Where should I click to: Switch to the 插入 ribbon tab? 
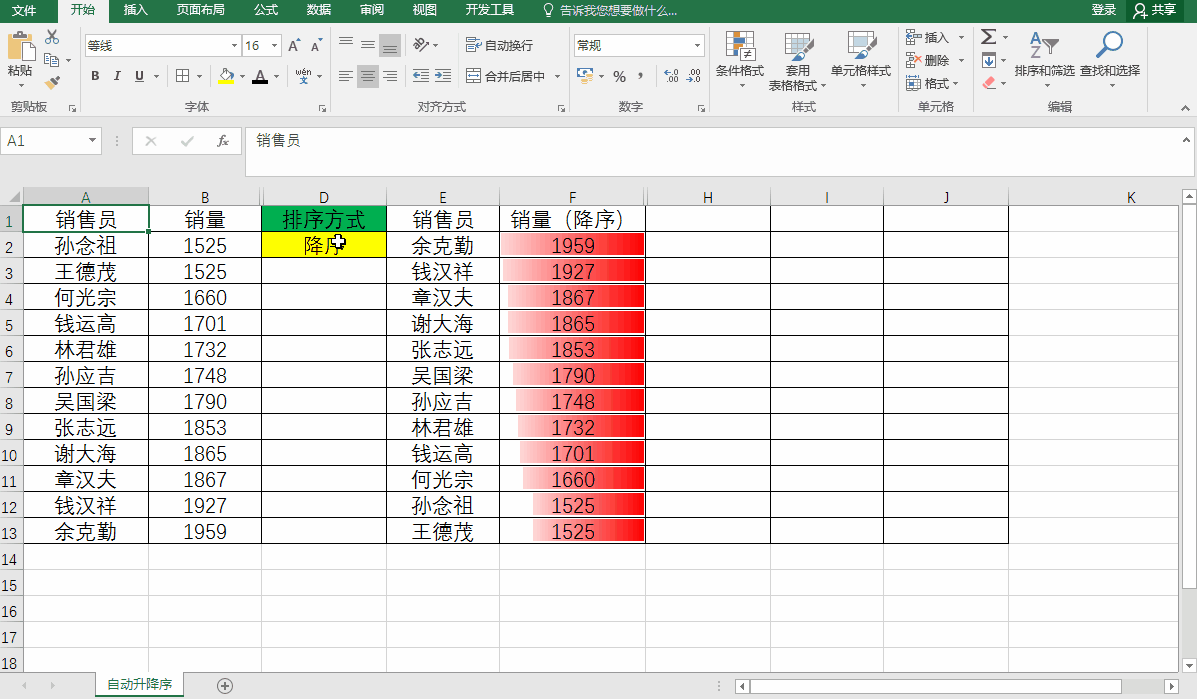click(135, 10)
